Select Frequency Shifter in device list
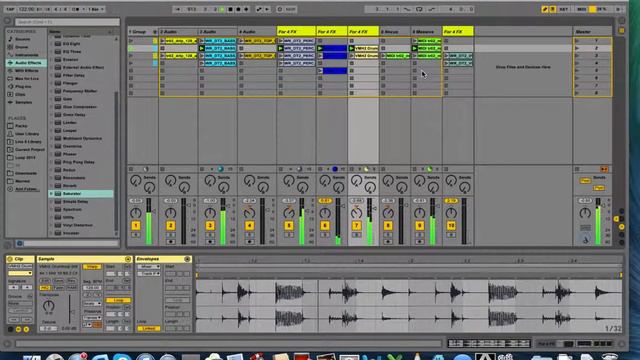This screenshot has width=640, height=360. pyautogui.click(x=80, y=91)
